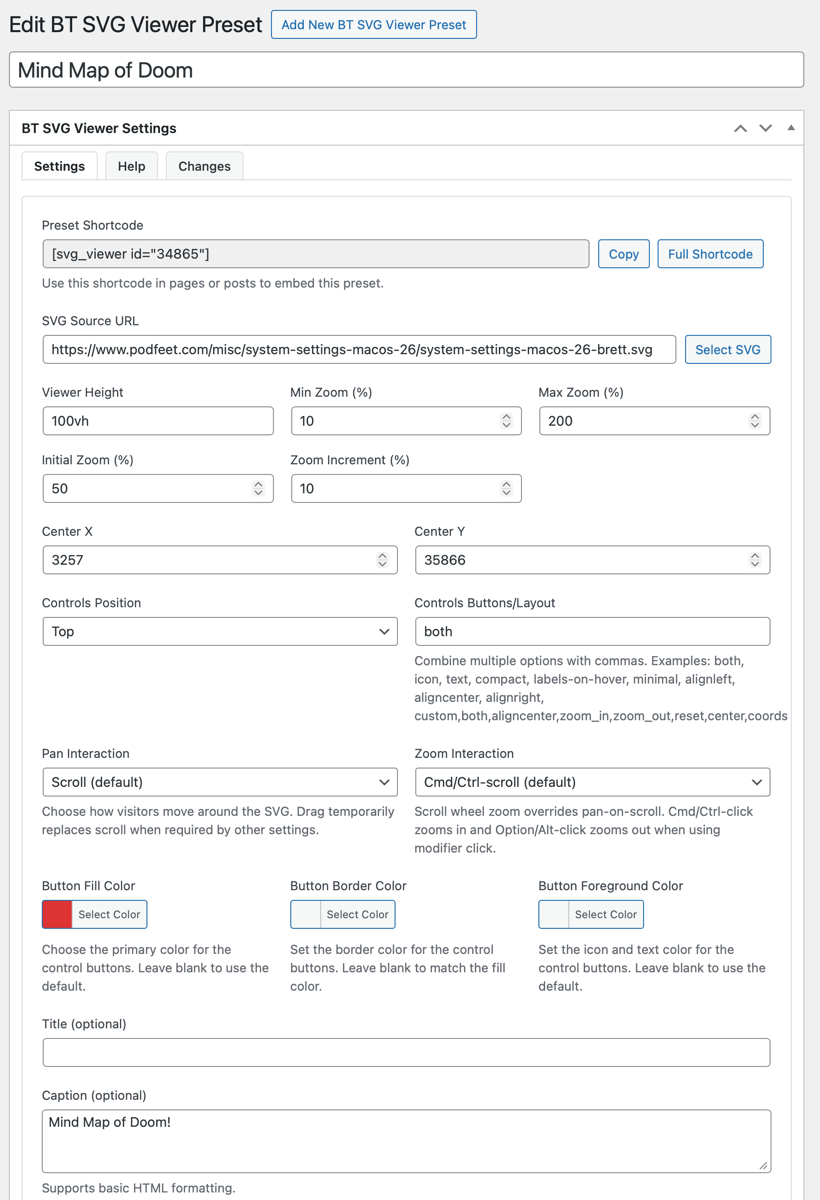Open the Pan Interaction dropdown
The height and width of the screenshot is (1200, 820).
click(x=220, y=782)
